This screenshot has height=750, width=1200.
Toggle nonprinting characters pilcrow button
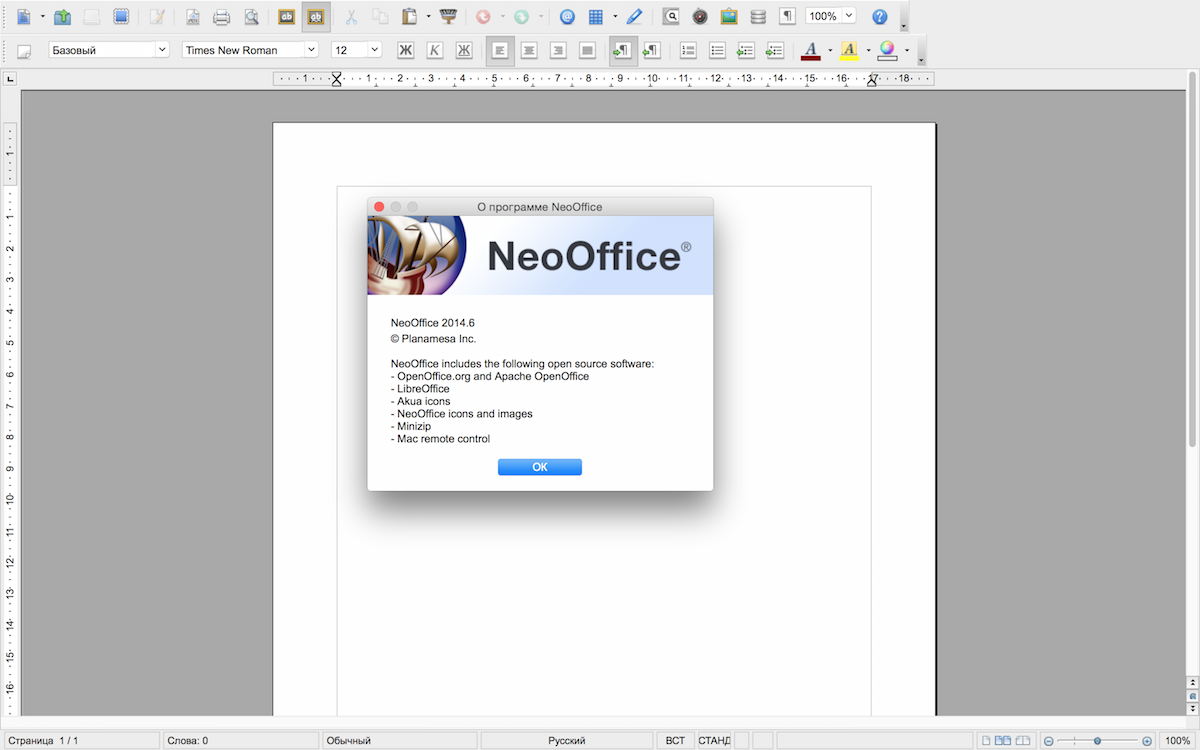click(788, 17)
